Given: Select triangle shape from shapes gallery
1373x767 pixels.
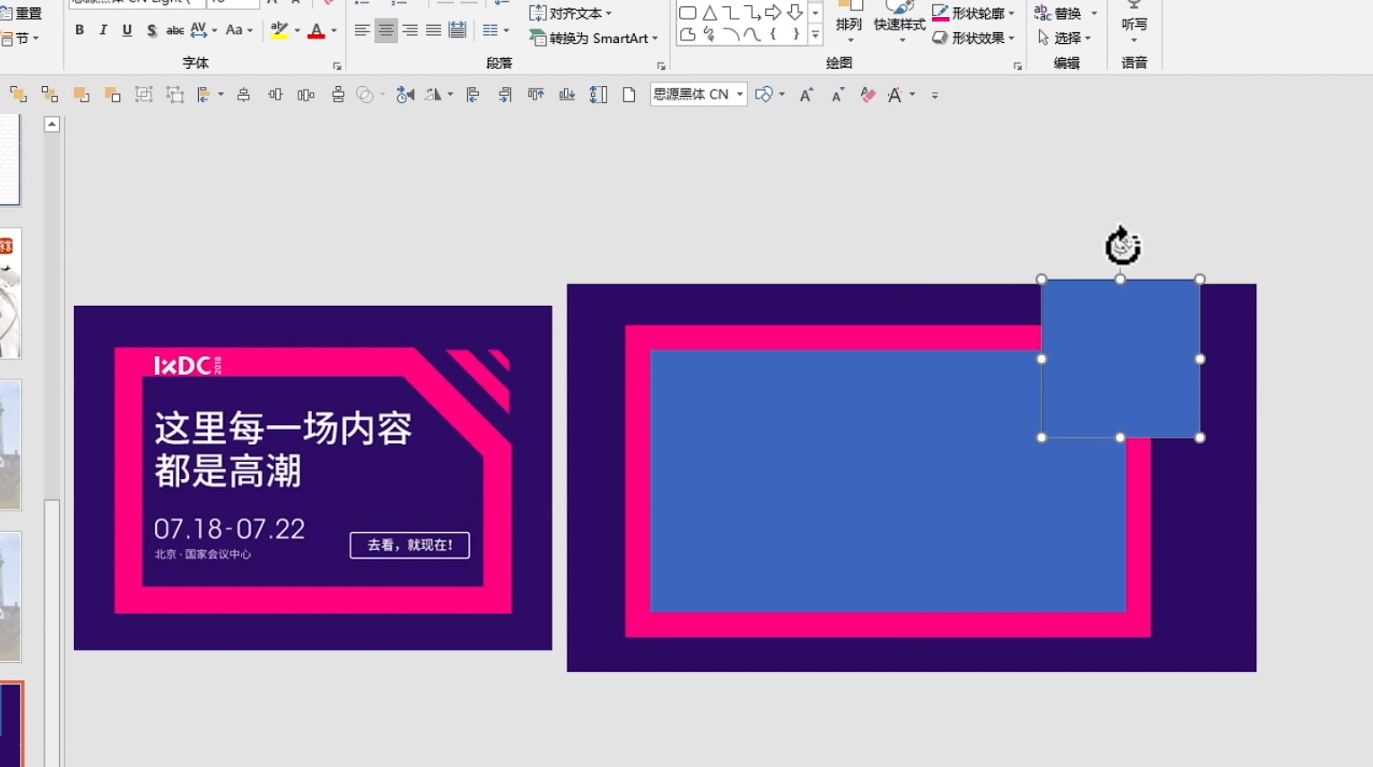Looking at the screenshot, I should click(x=709, y=13).
